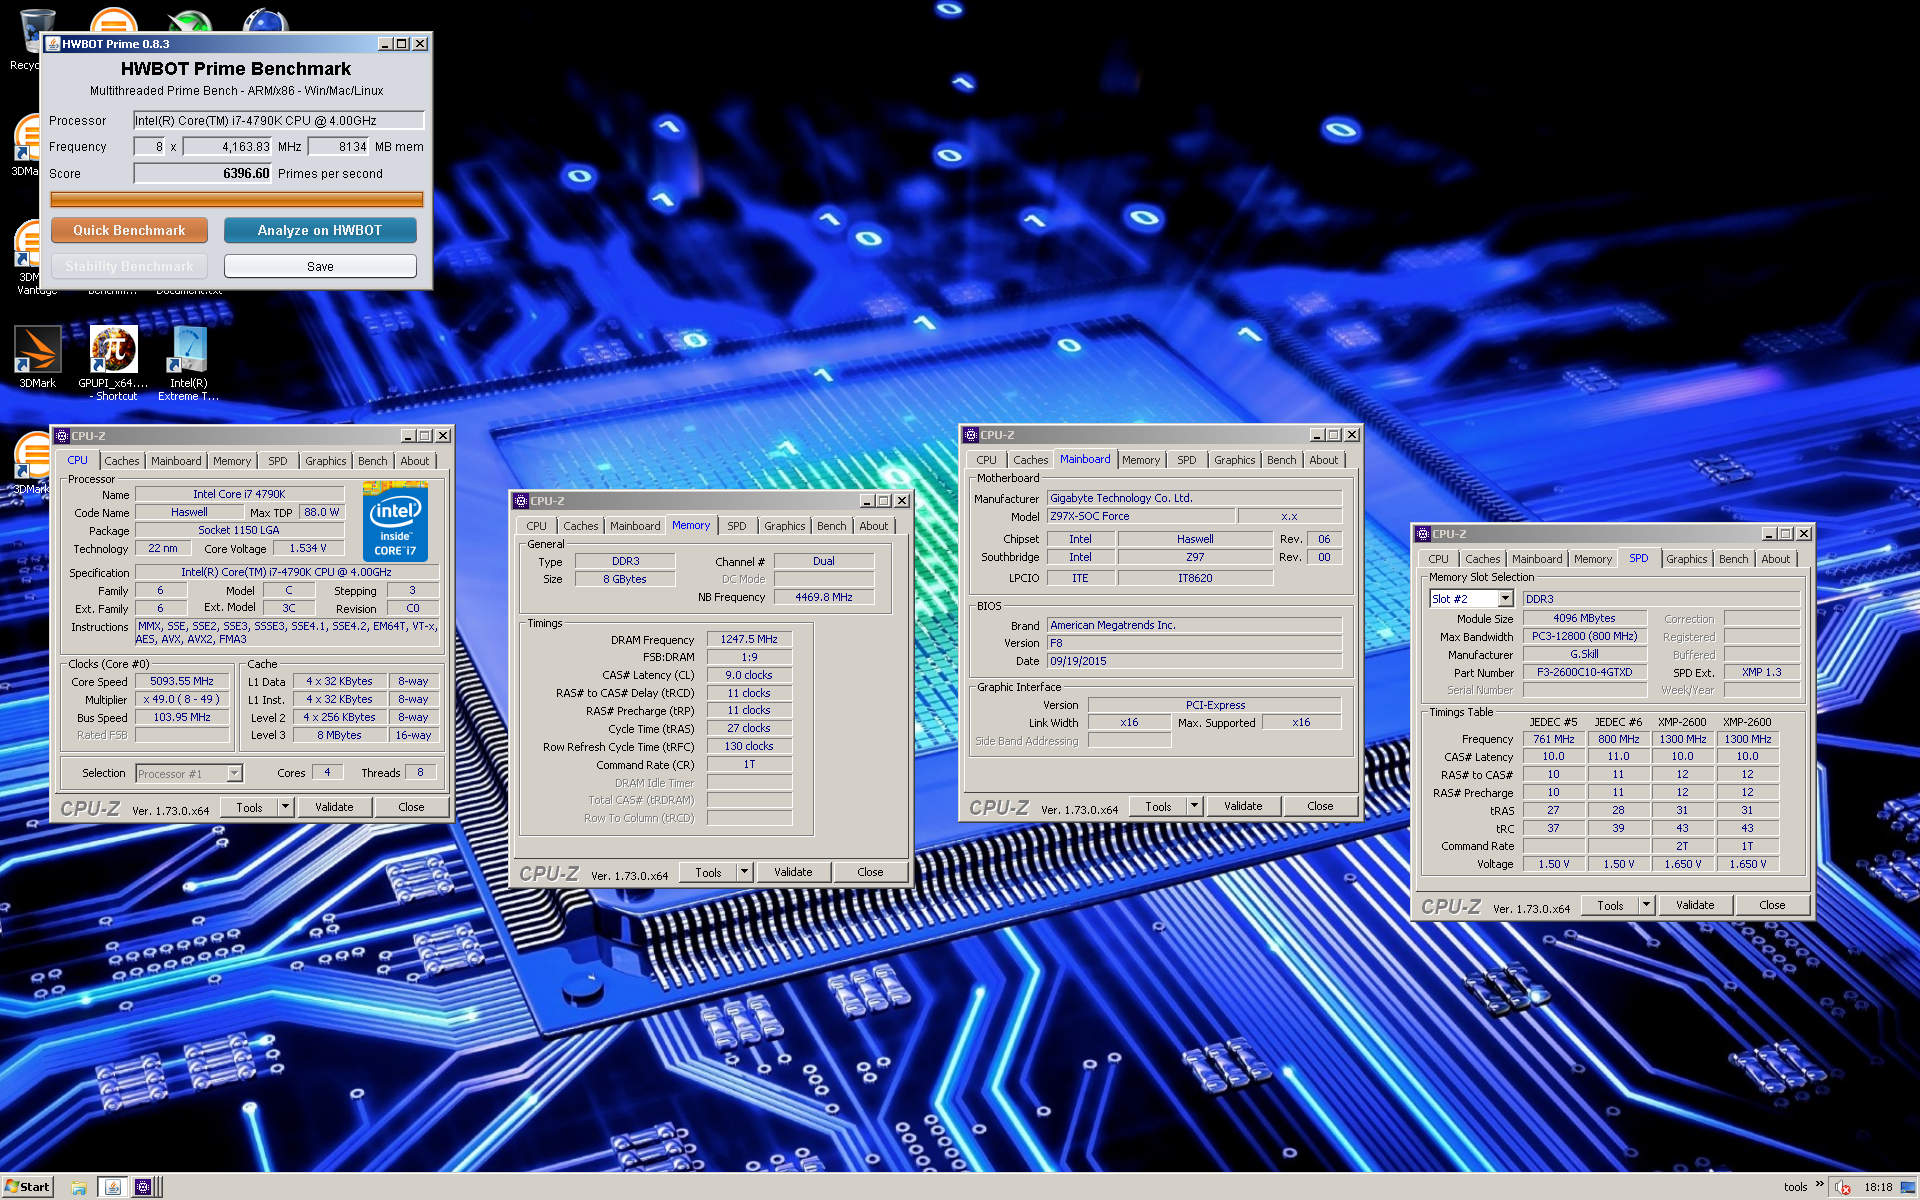The height and width of the screenshot is (1200, 1920).
Task: Open Bench tab in CPU-Z Memory window
Action: tap(832, 526)
